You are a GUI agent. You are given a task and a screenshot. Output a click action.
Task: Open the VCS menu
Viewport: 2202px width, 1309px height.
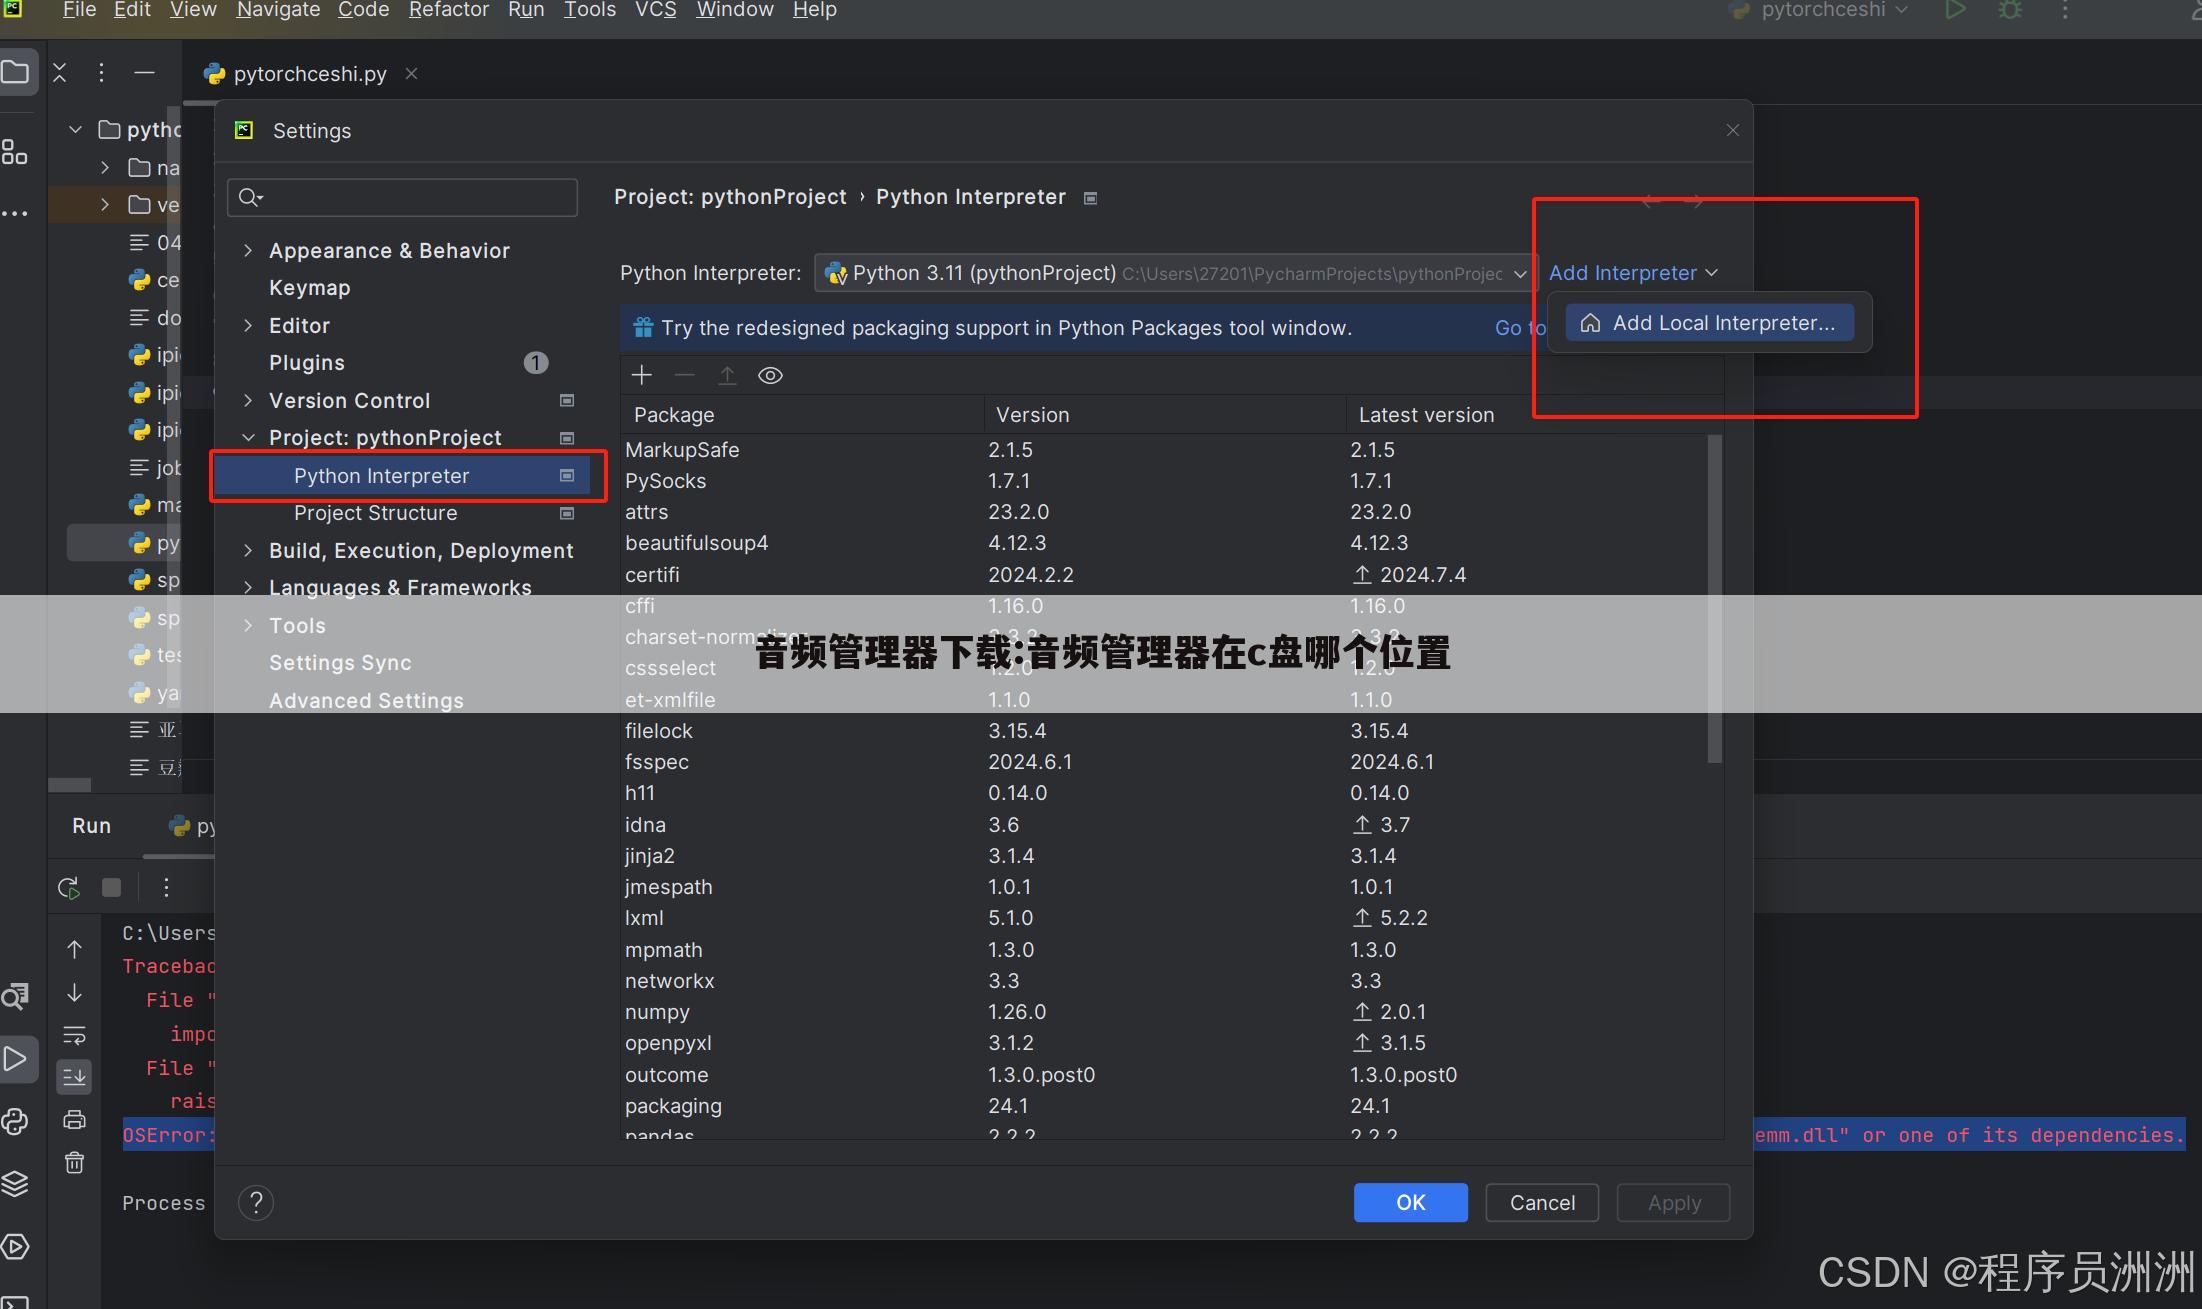click(x=655, y=10)
